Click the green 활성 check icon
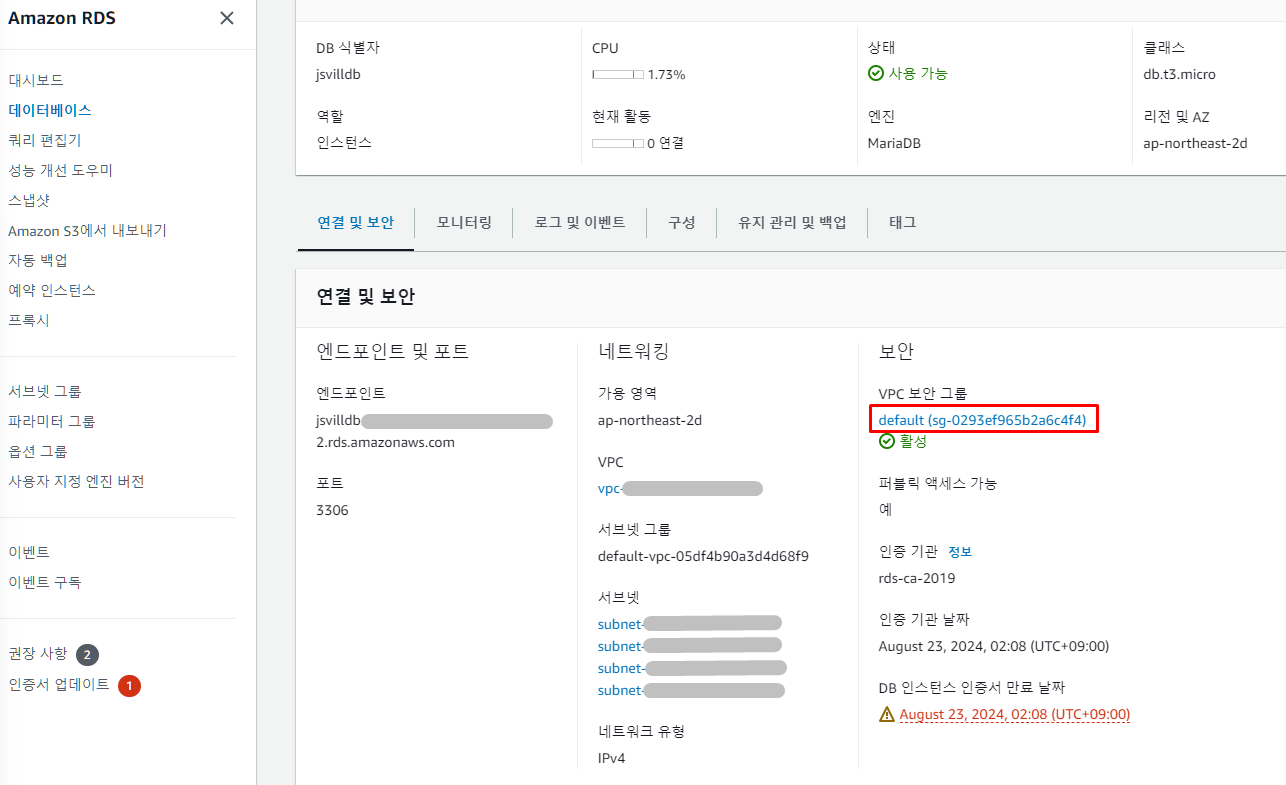The width and height of the screenshot is (1286, 785). click(x=886, y=441)
